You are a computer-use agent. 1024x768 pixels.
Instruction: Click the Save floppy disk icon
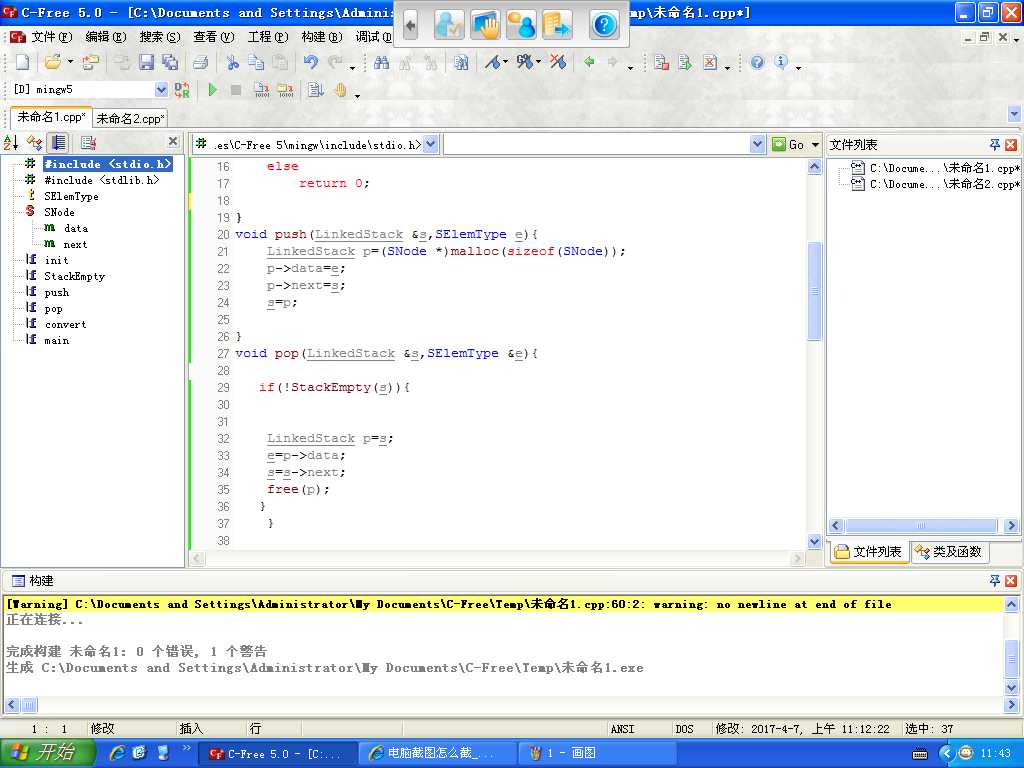146,62
